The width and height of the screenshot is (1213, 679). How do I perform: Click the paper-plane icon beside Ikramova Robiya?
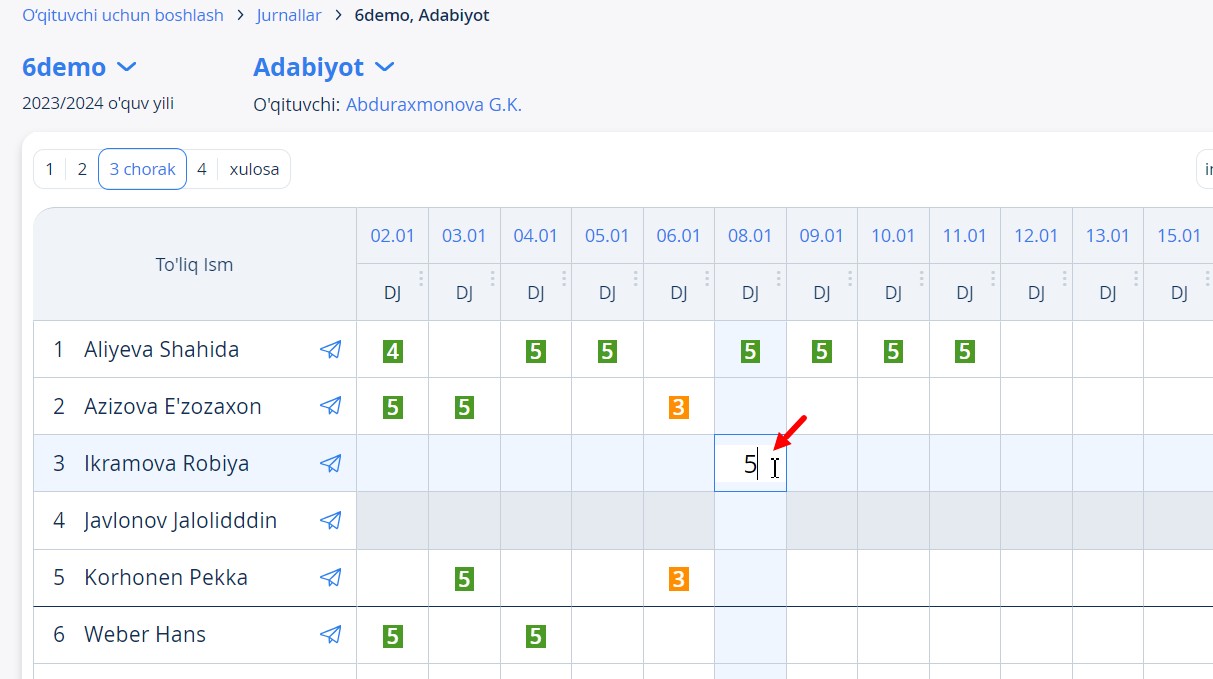(x=330, y=463)
